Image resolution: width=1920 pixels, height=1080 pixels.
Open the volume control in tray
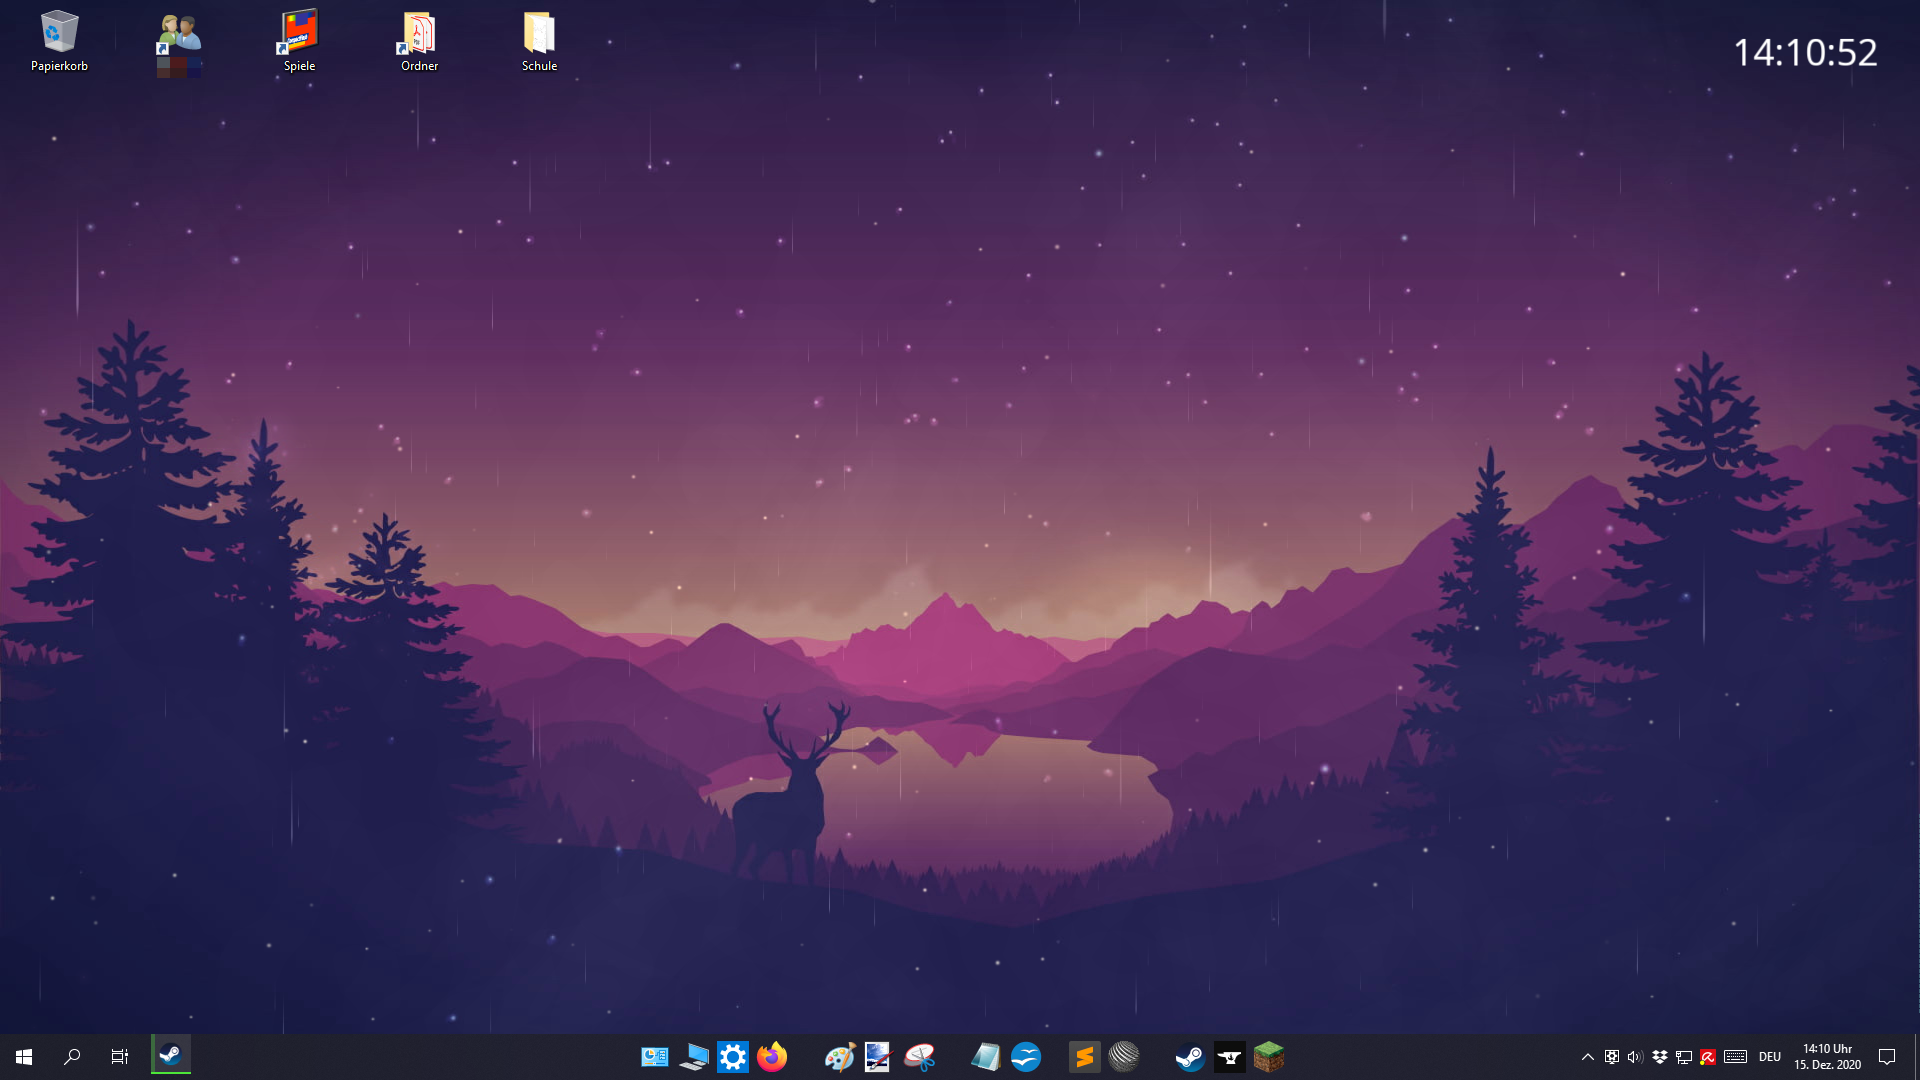click(x=1636, y=1057)
